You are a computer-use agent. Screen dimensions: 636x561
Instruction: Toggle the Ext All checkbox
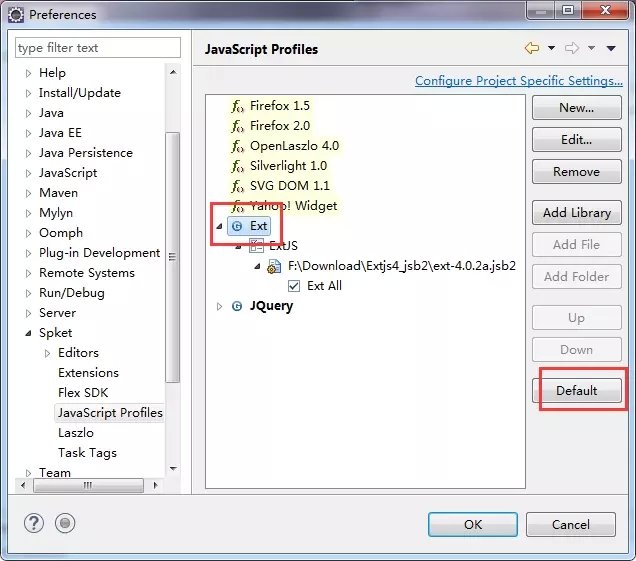pos(294,286)
